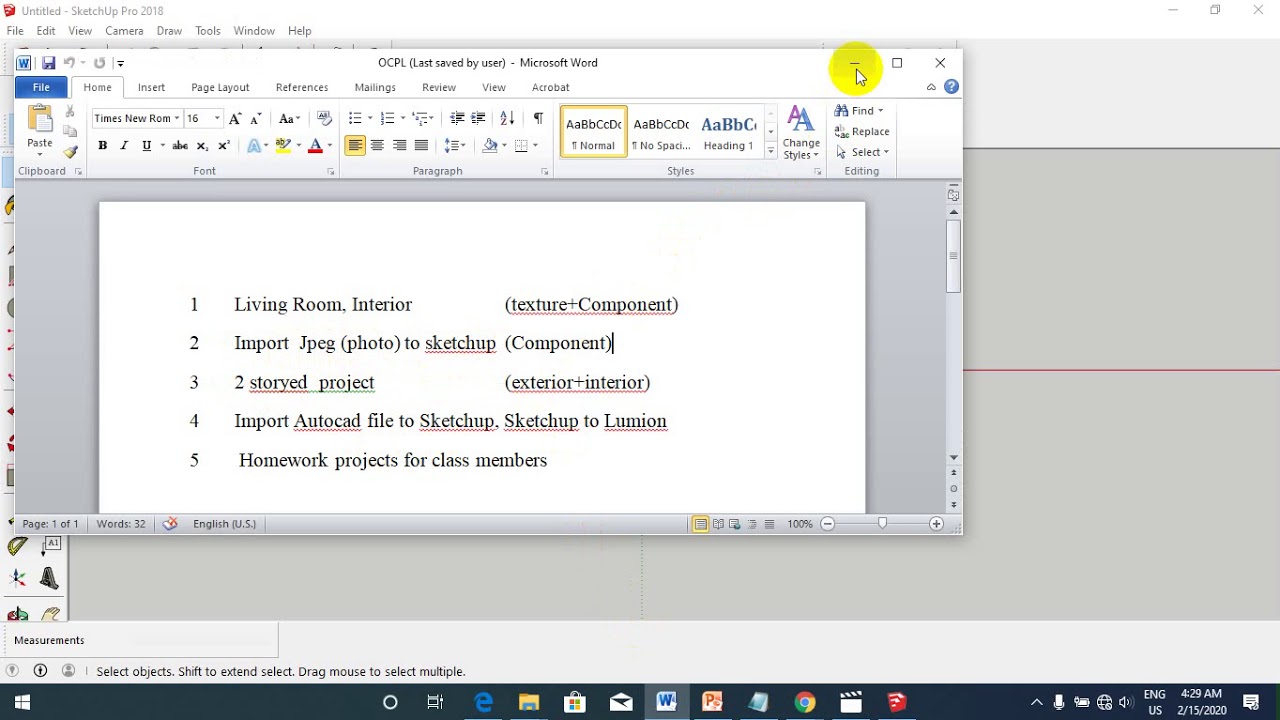Click the zoom slider handle in status bar
This screenshot has width=1280, height=720.
[882, 523]
